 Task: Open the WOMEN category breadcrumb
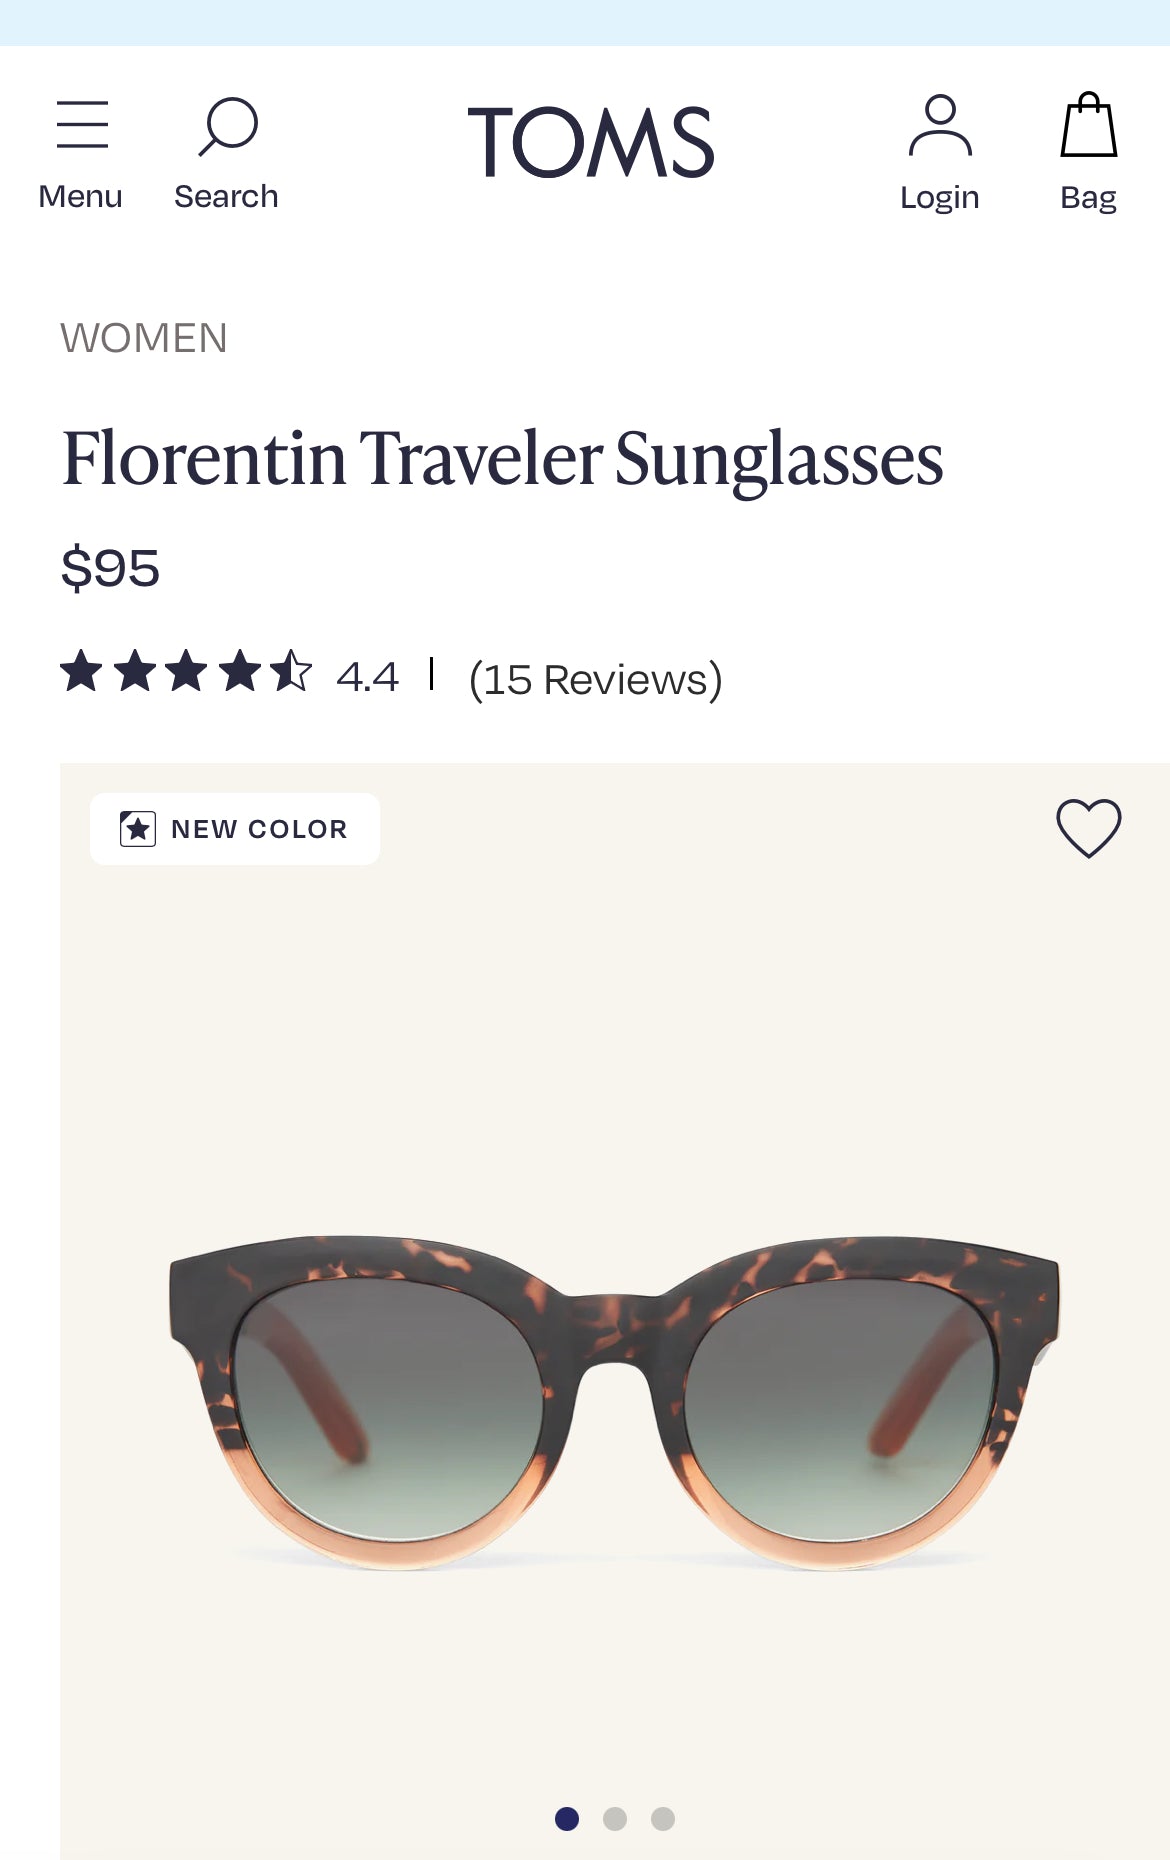(x=144, y=338)
